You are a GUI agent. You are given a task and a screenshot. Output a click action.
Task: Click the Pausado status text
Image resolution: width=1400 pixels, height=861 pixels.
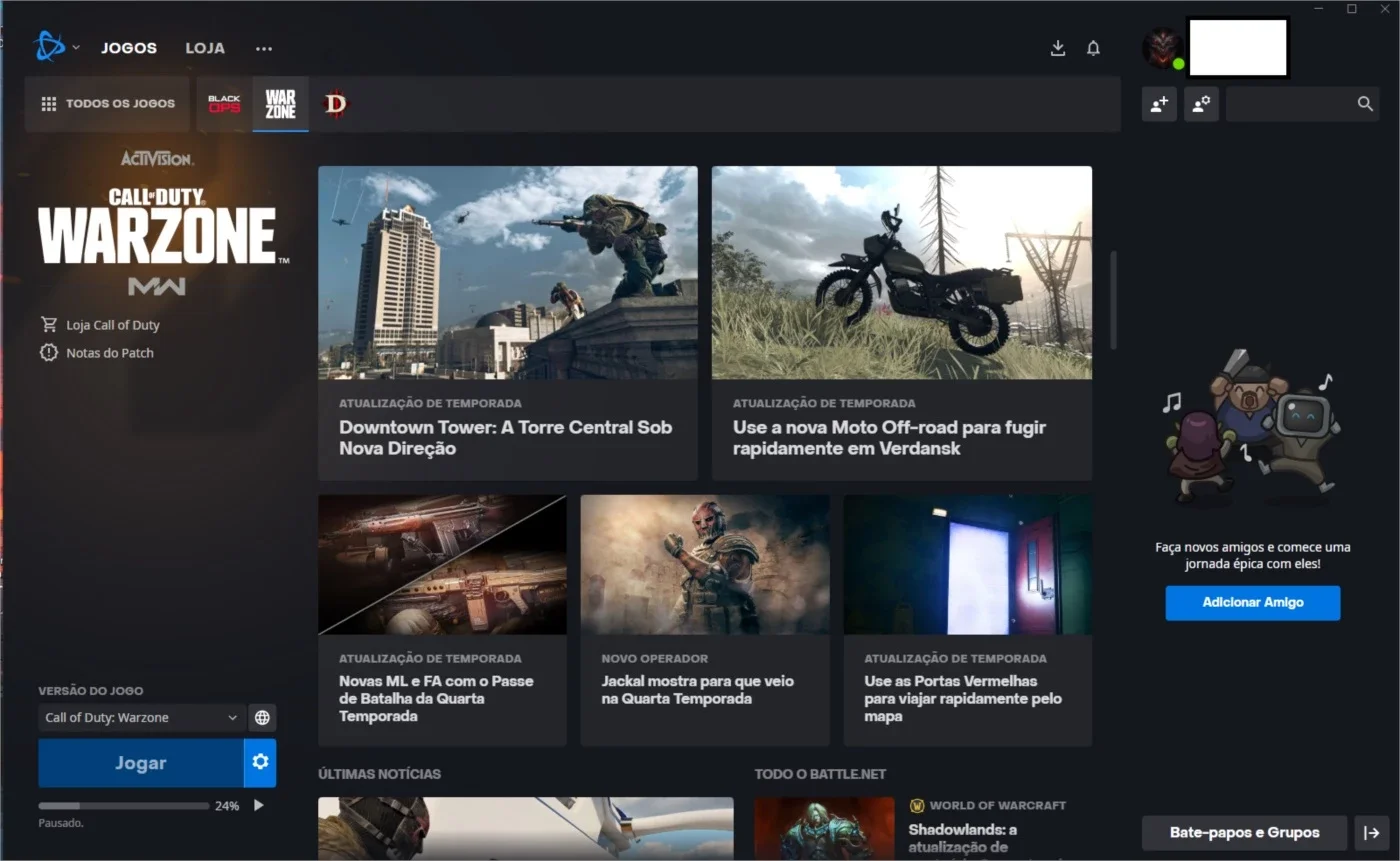pyautogui.click(x=61, y=823)
